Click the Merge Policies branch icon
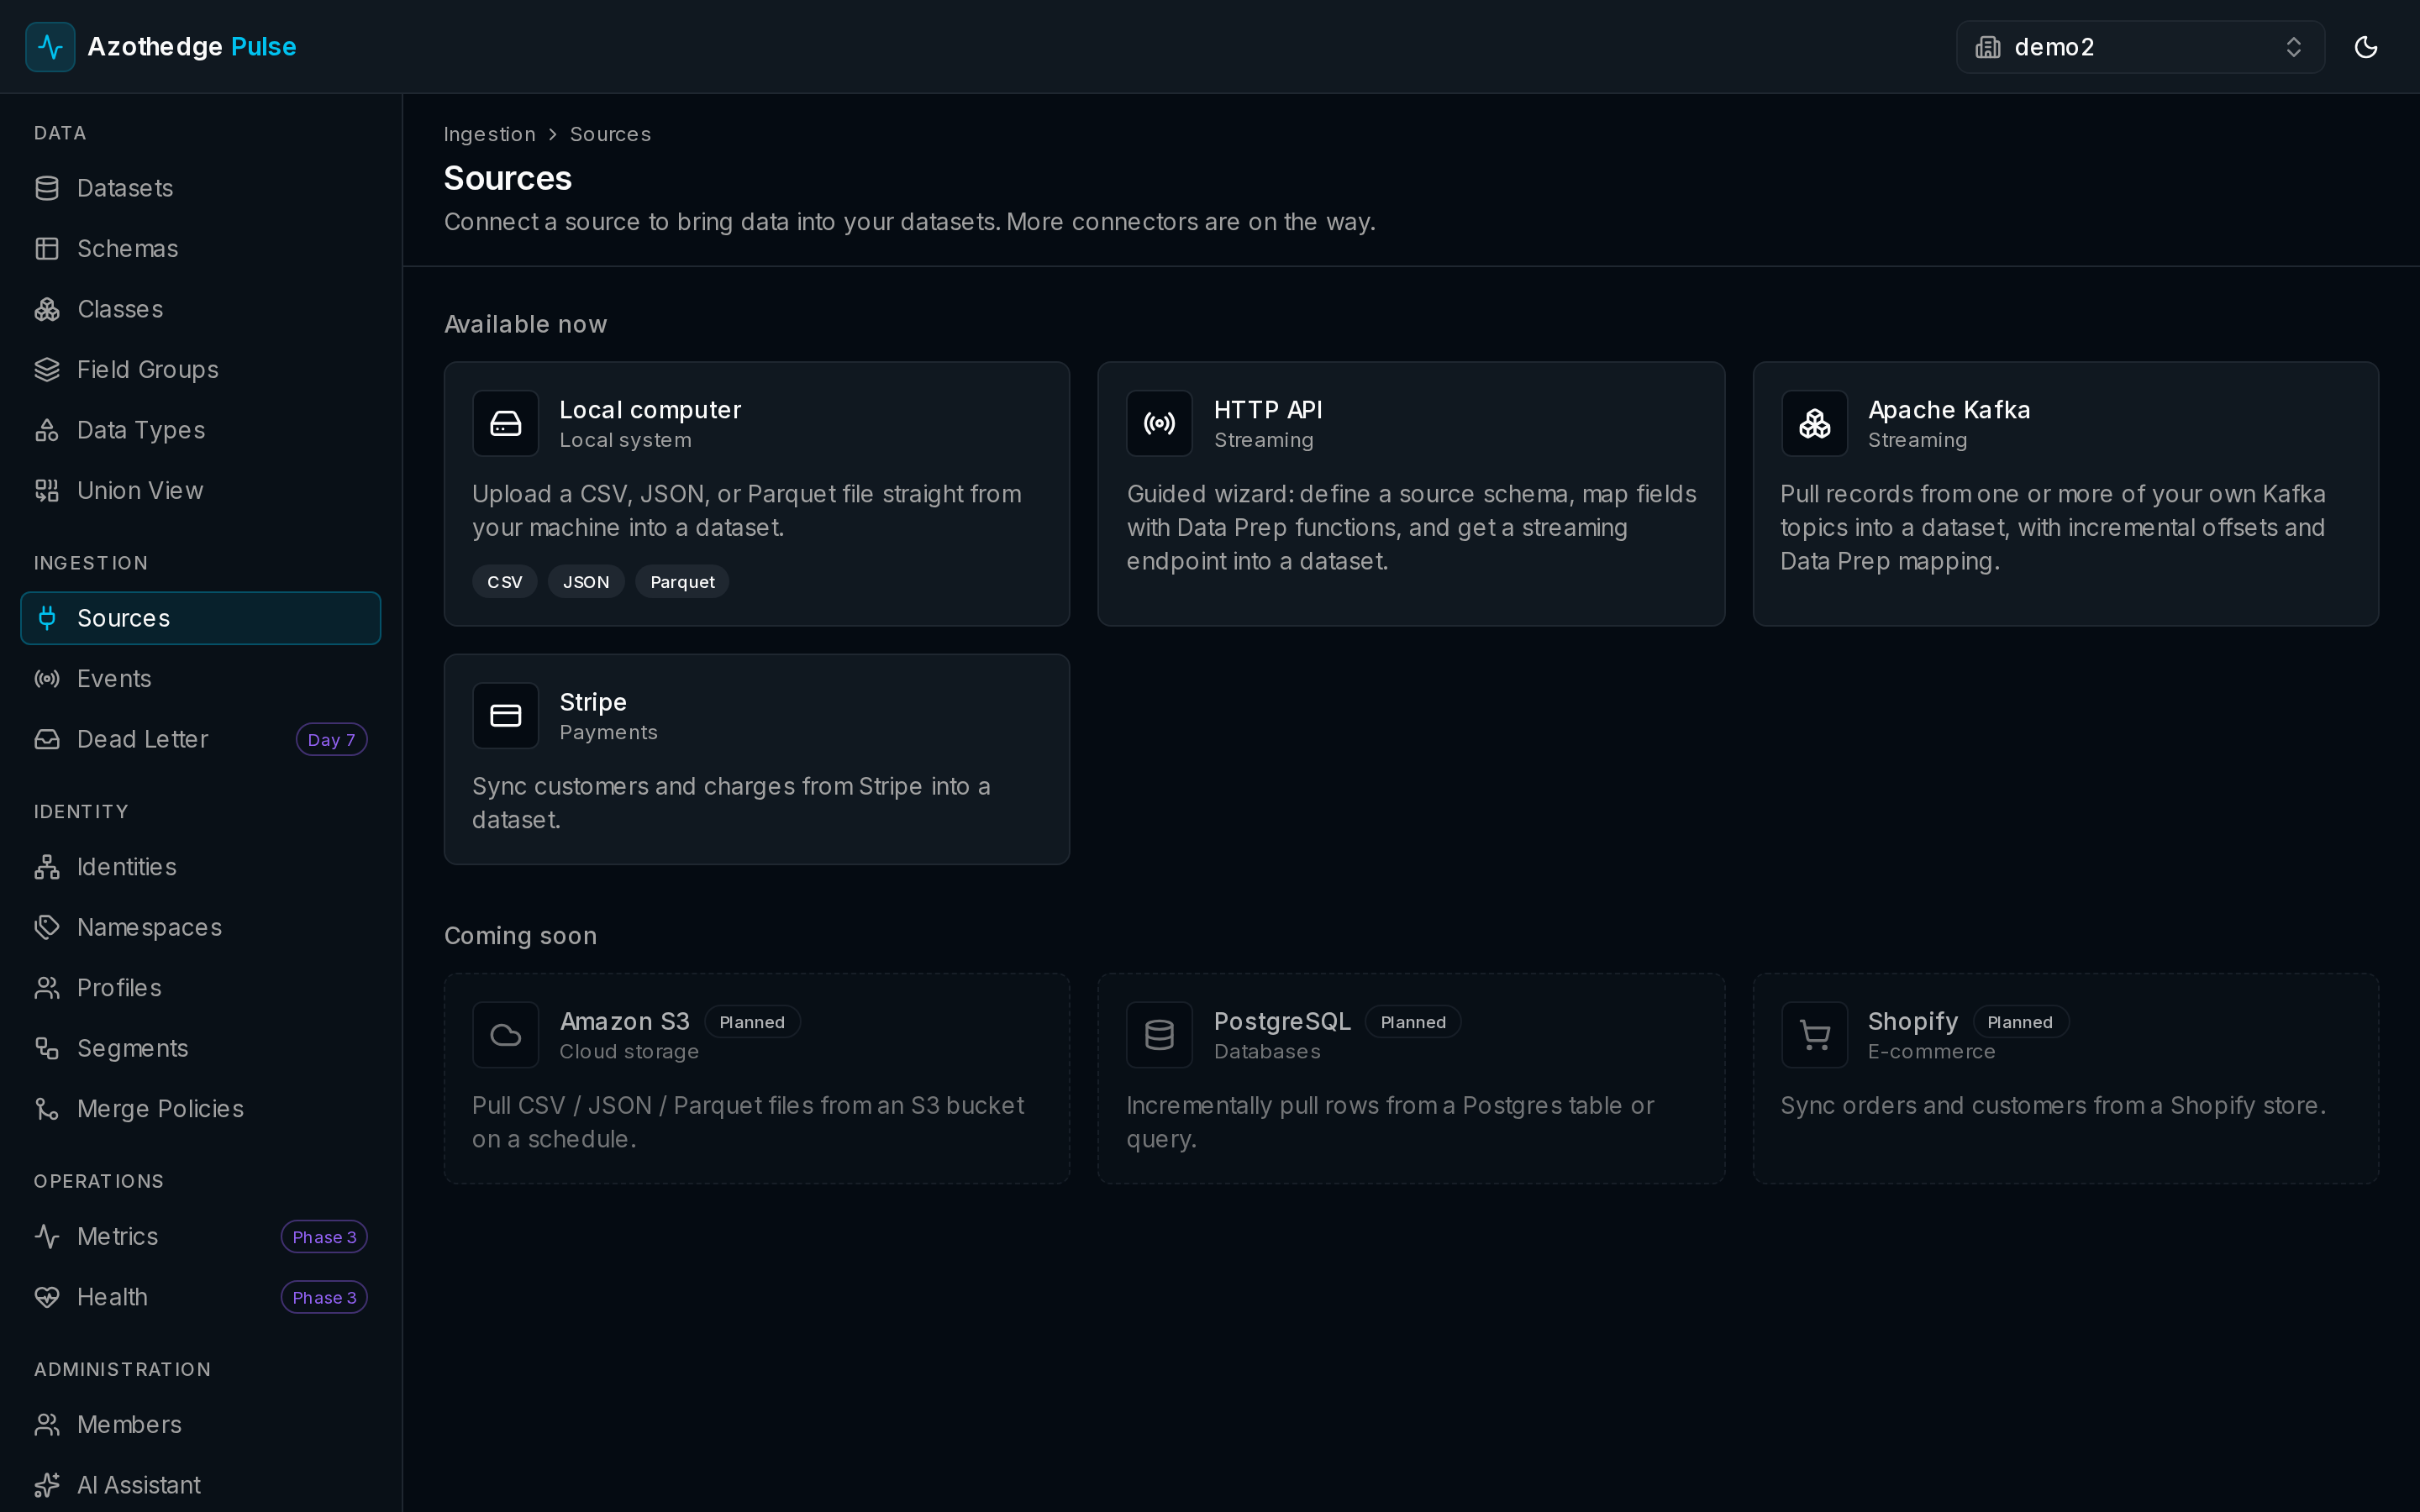The width and height of the screenshot is (2420, 1512). click(47, 1109)
